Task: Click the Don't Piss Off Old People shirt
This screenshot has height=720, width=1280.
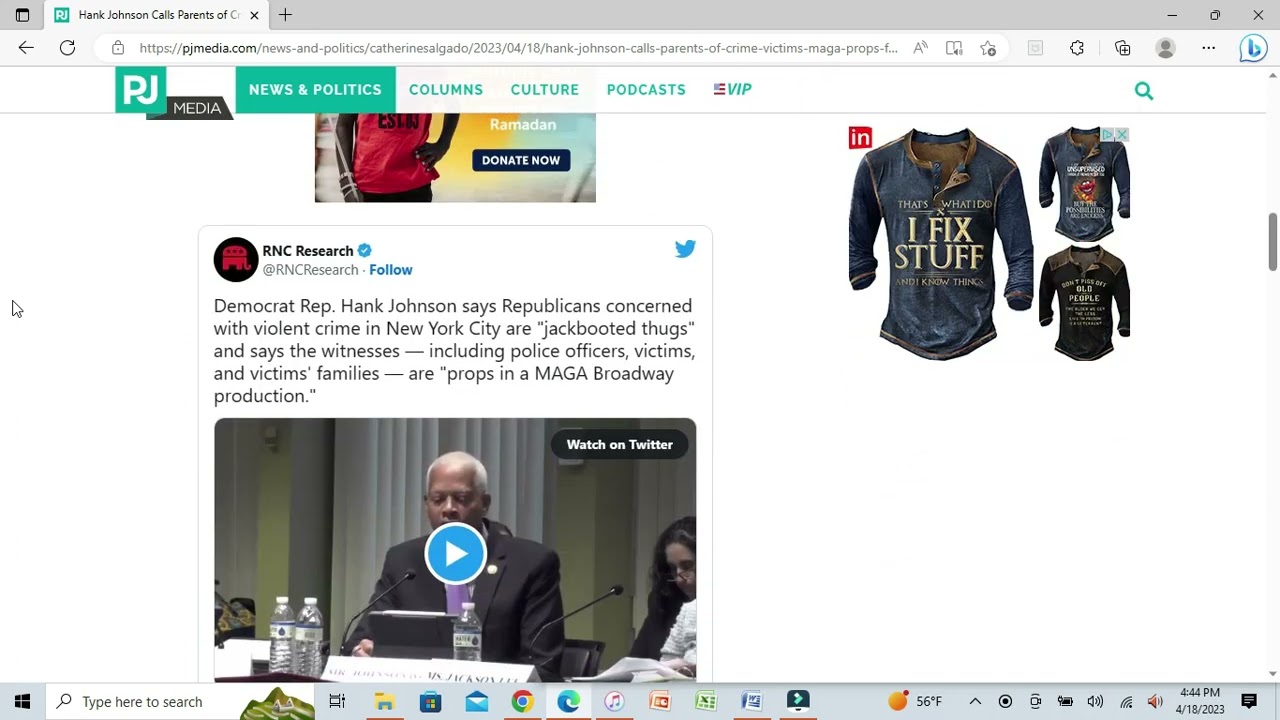Action: tap(1084, 302)
